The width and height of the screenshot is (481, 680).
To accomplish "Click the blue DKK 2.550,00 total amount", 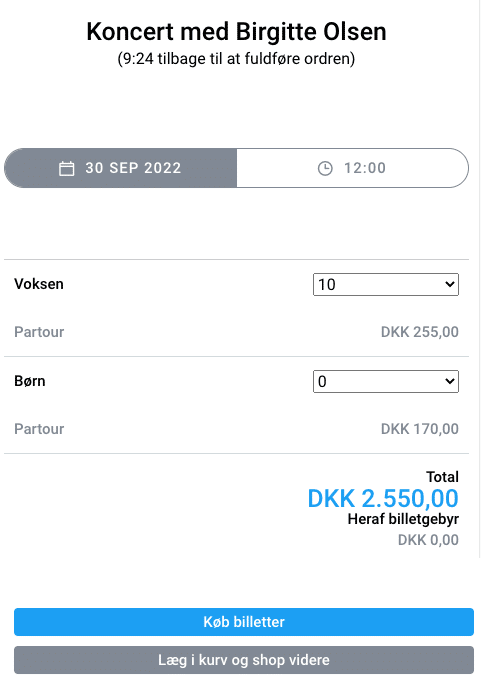I will coord(383,498).
